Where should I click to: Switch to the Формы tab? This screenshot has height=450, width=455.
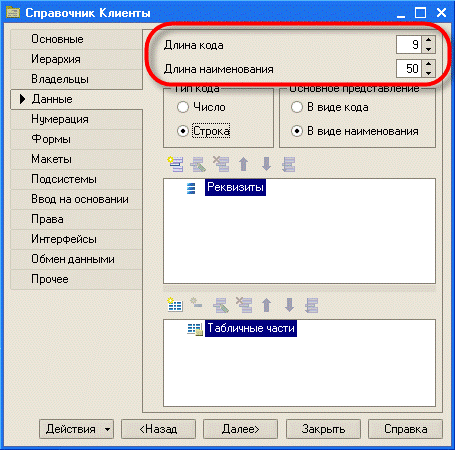click(x=76, y=139)
